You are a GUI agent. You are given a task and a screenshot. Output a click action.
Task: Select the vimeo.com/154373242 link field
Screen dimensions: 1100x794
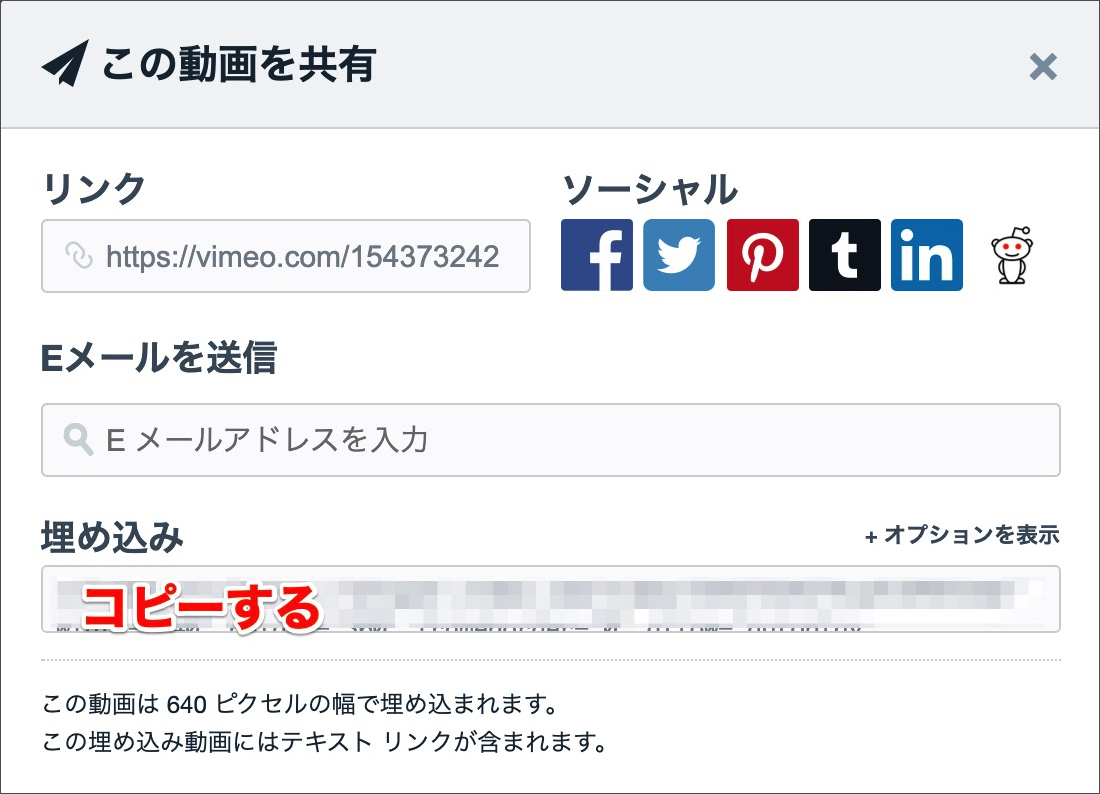coord(286,256)
